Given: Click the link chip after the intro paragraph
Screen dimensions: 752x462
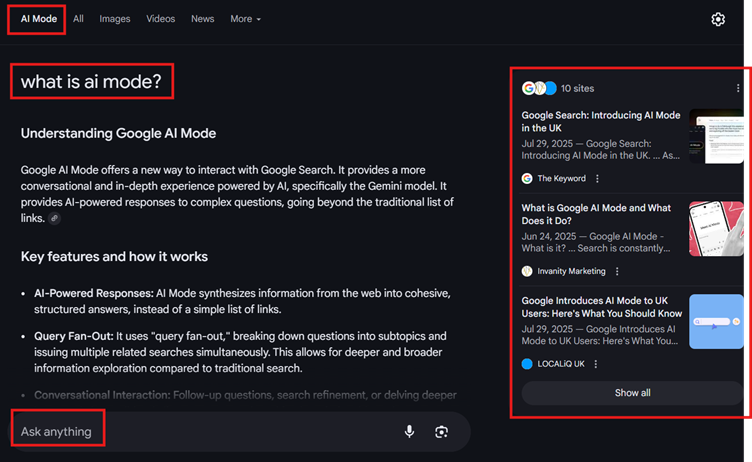Looking at the screenshot, I should (x=55, y=218).
